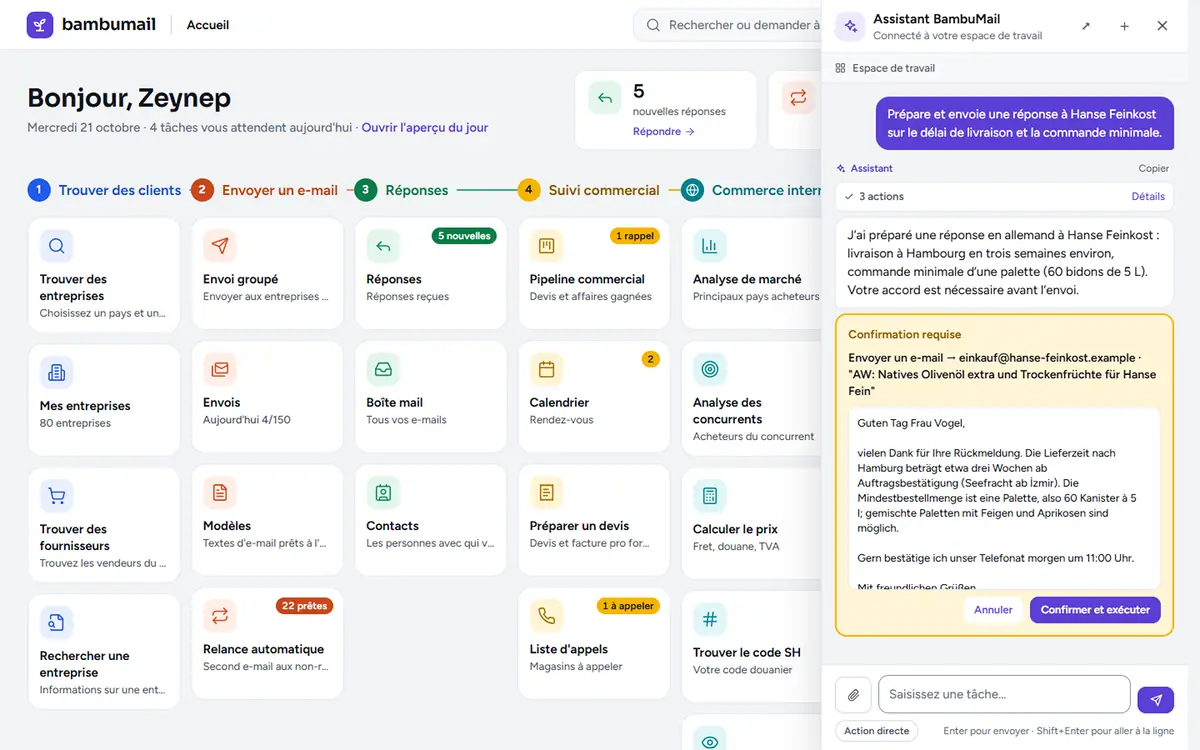Open the Calendrier calendar icon

pos(546,369)
